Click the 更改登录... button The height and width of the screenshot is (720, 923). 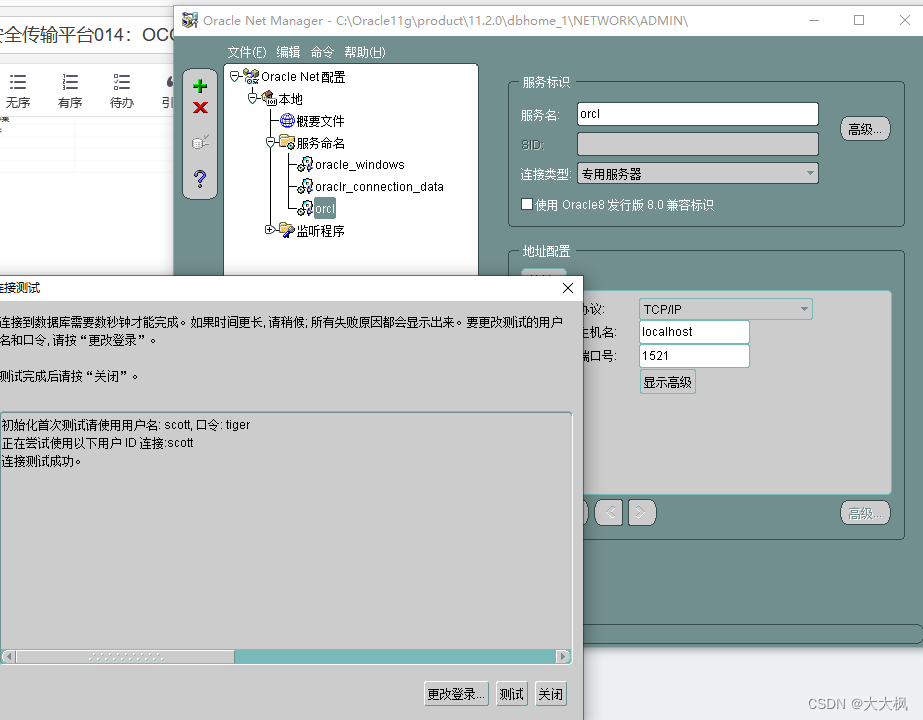(x=456, y=694)
